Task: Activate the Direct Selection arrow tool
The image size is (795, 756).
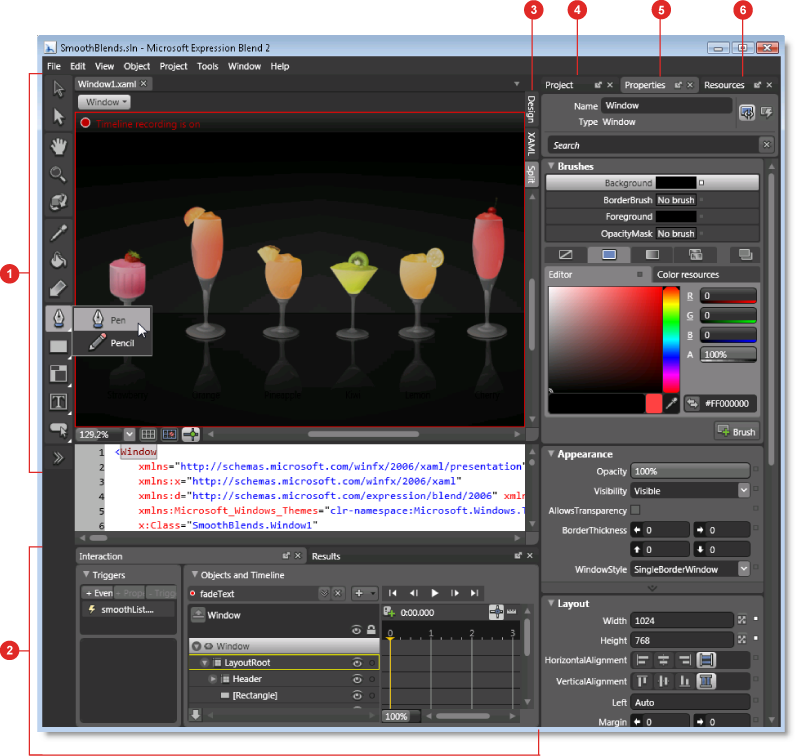Action: tap(59, 117)
